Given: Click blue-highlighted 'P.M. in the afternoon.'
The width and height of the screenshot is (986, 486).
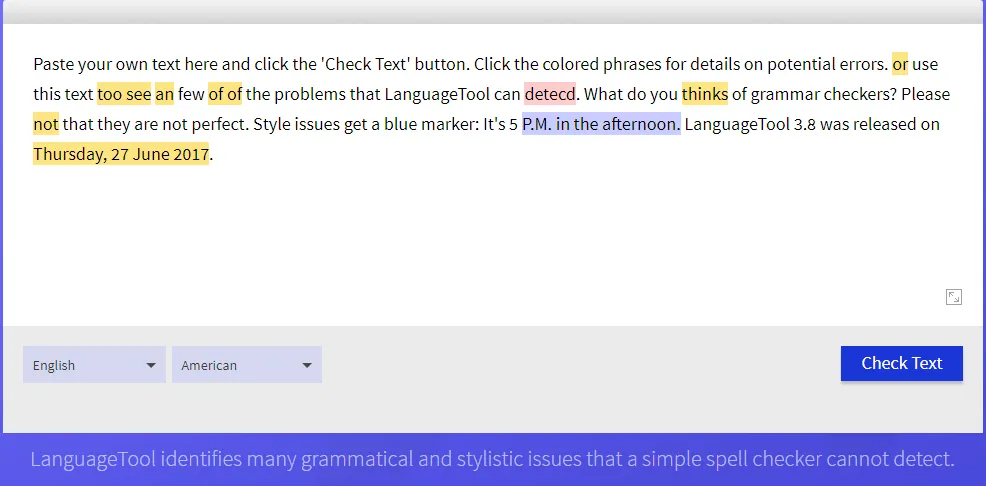Looking at the screenshot, I should click(x=601, y=124).
